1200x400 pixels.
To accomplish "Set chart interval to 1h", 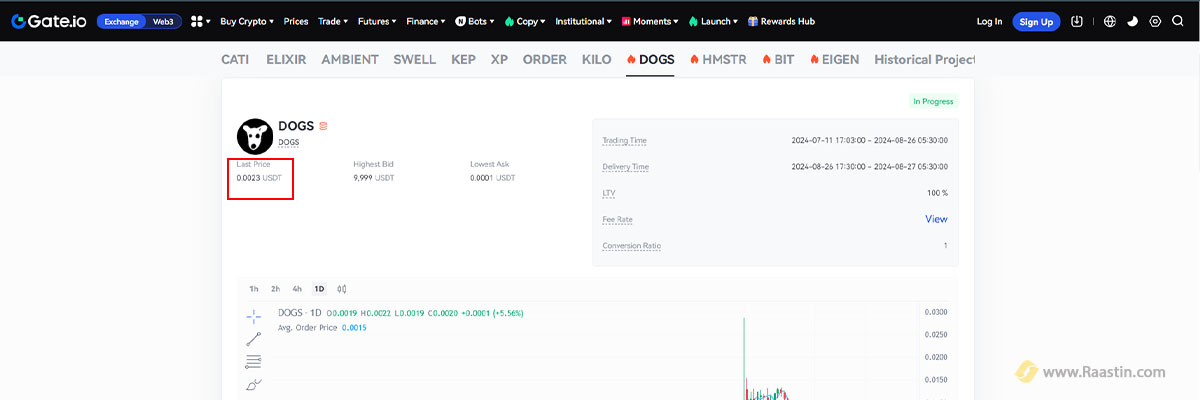I will [x=254, y=289].
